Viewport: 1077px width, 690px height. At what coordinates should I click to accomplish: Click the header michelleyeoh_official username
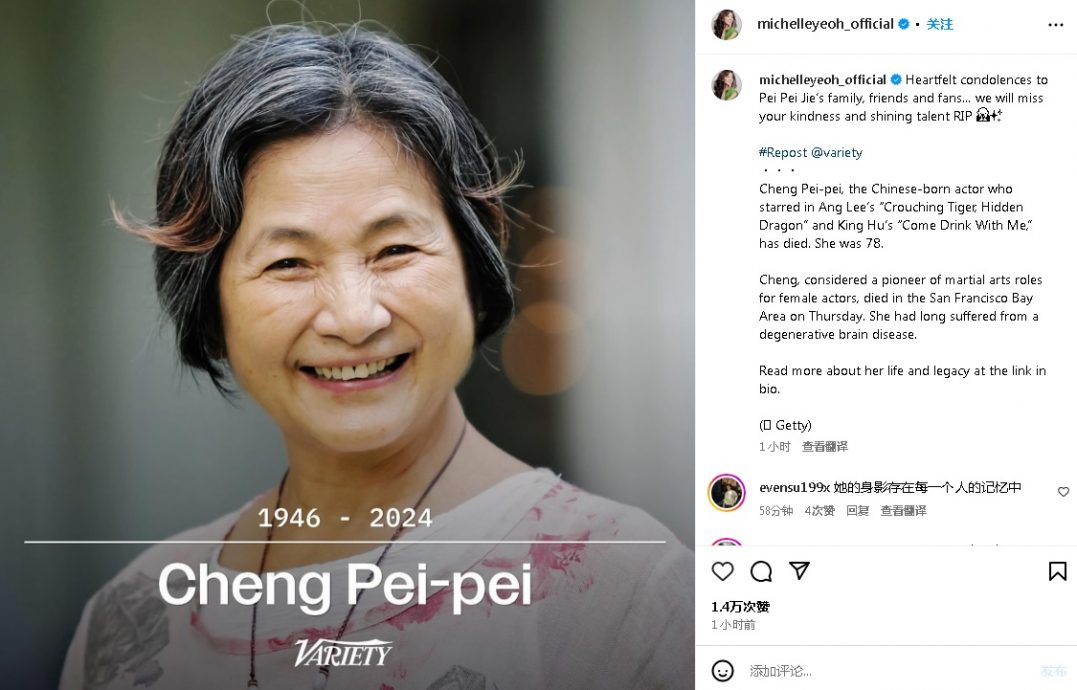tap(825, 24)
